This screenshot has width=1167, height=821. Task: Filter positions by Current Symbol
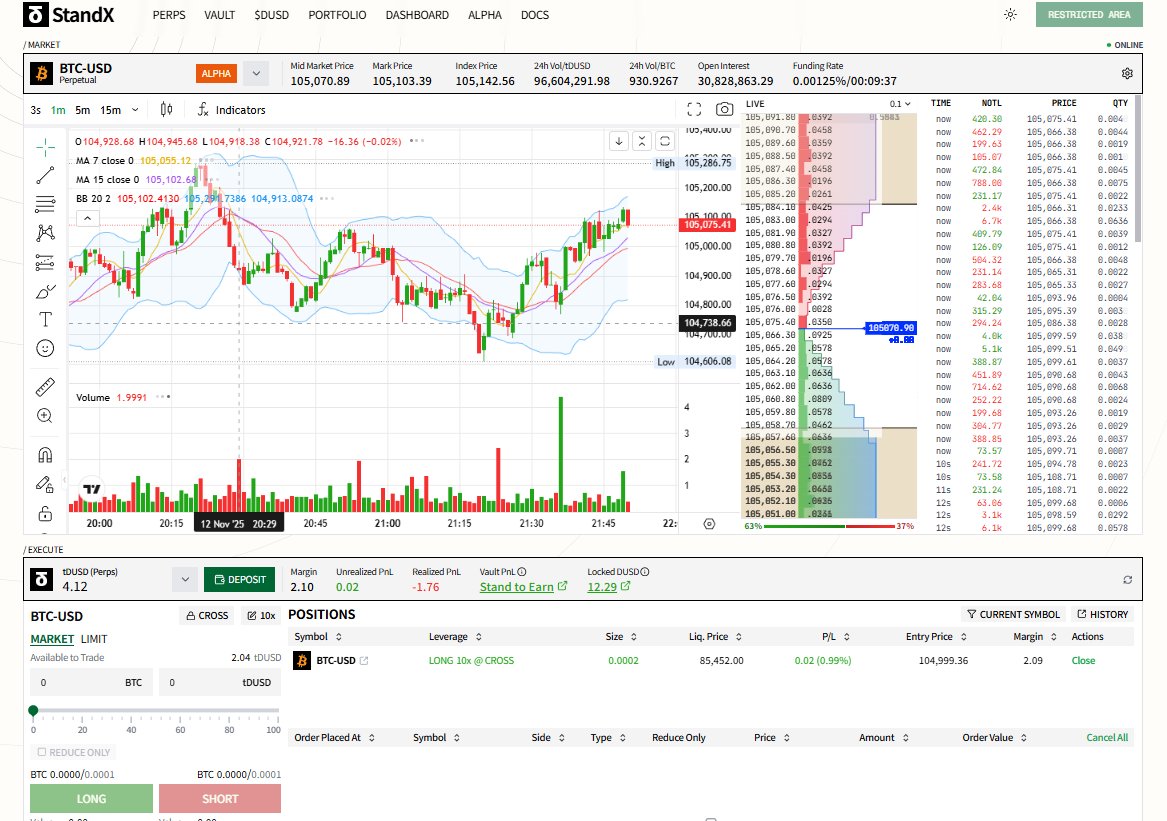point(1013,614)
